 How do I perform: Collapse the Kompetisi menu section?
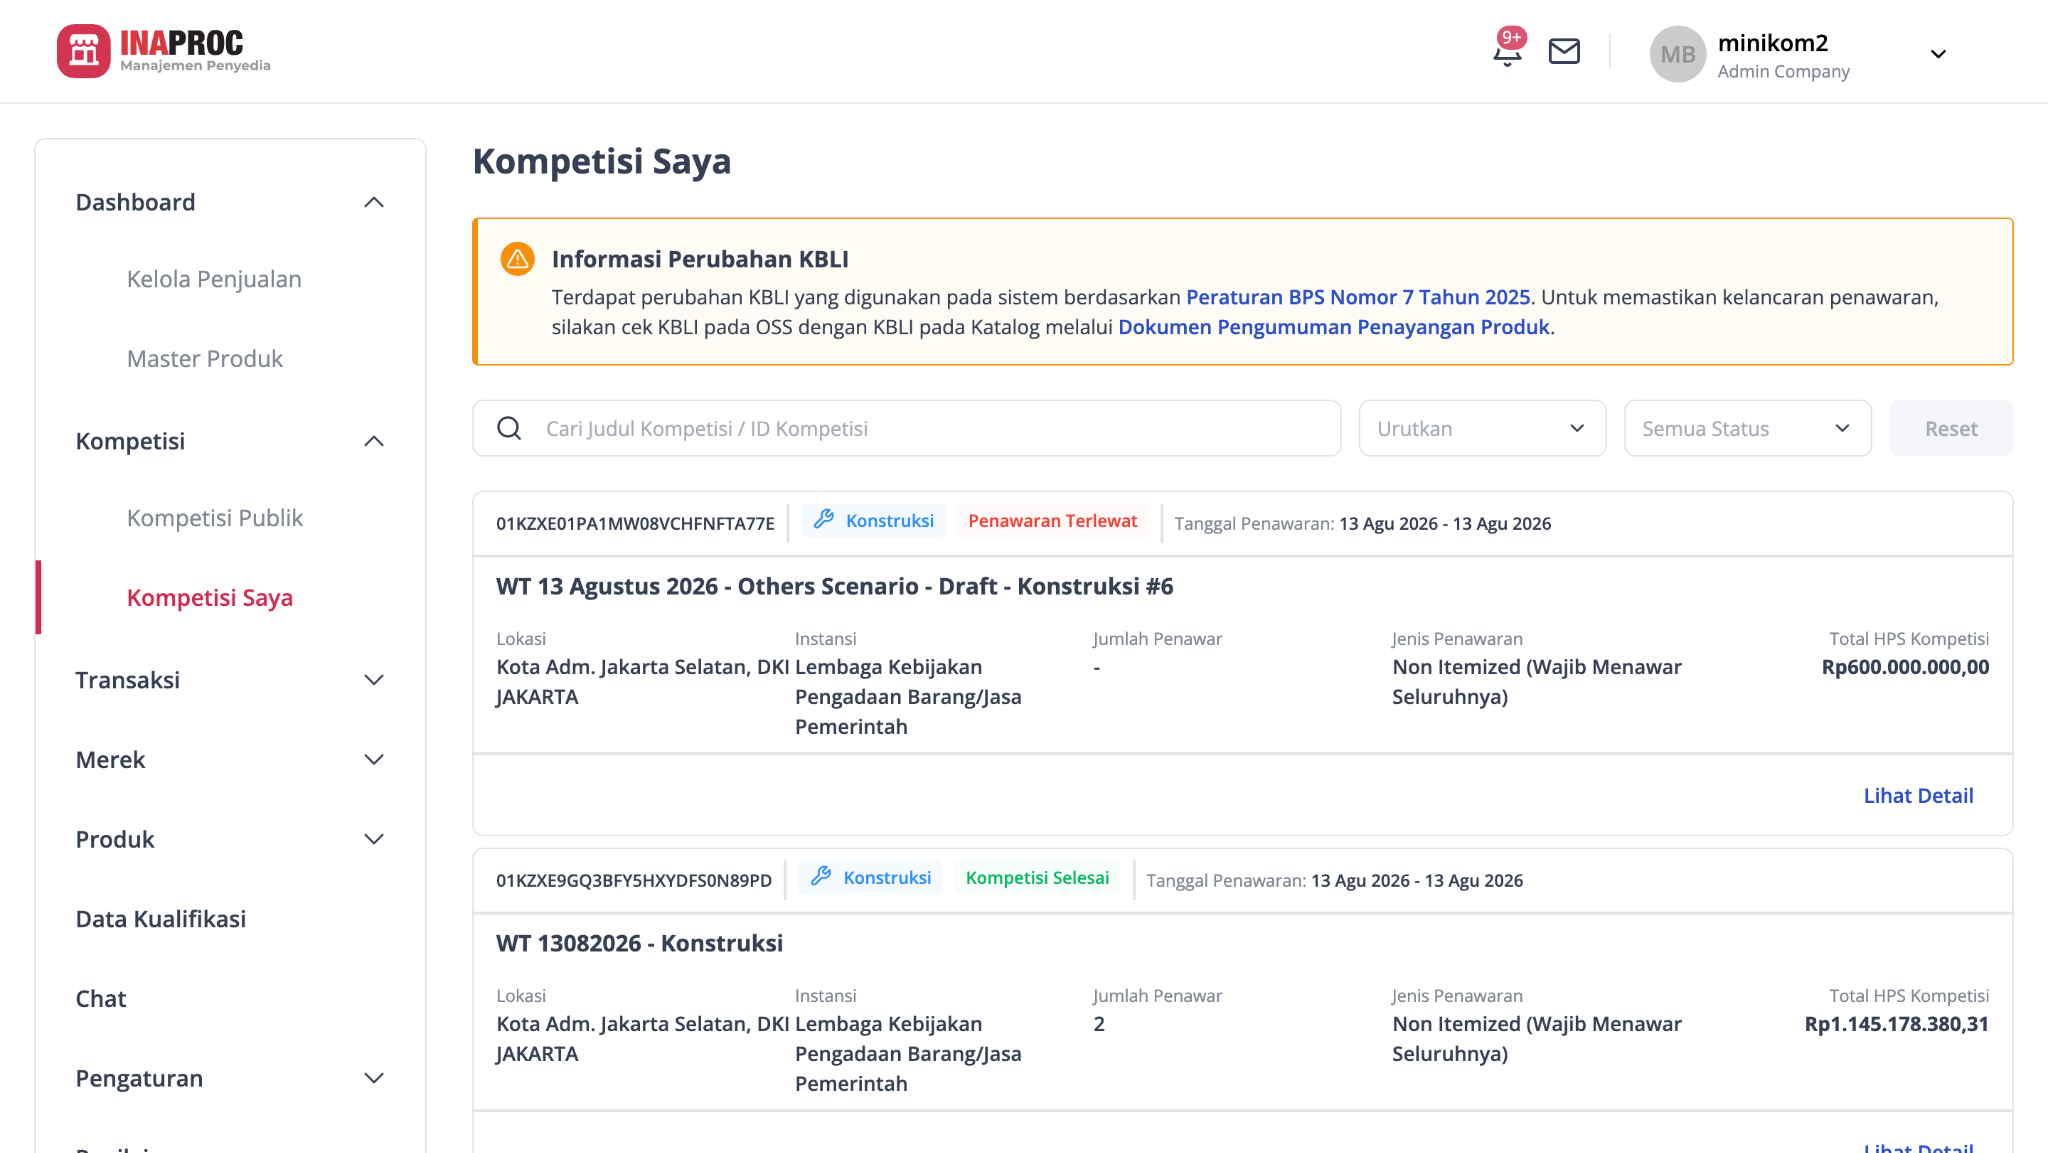374,441
